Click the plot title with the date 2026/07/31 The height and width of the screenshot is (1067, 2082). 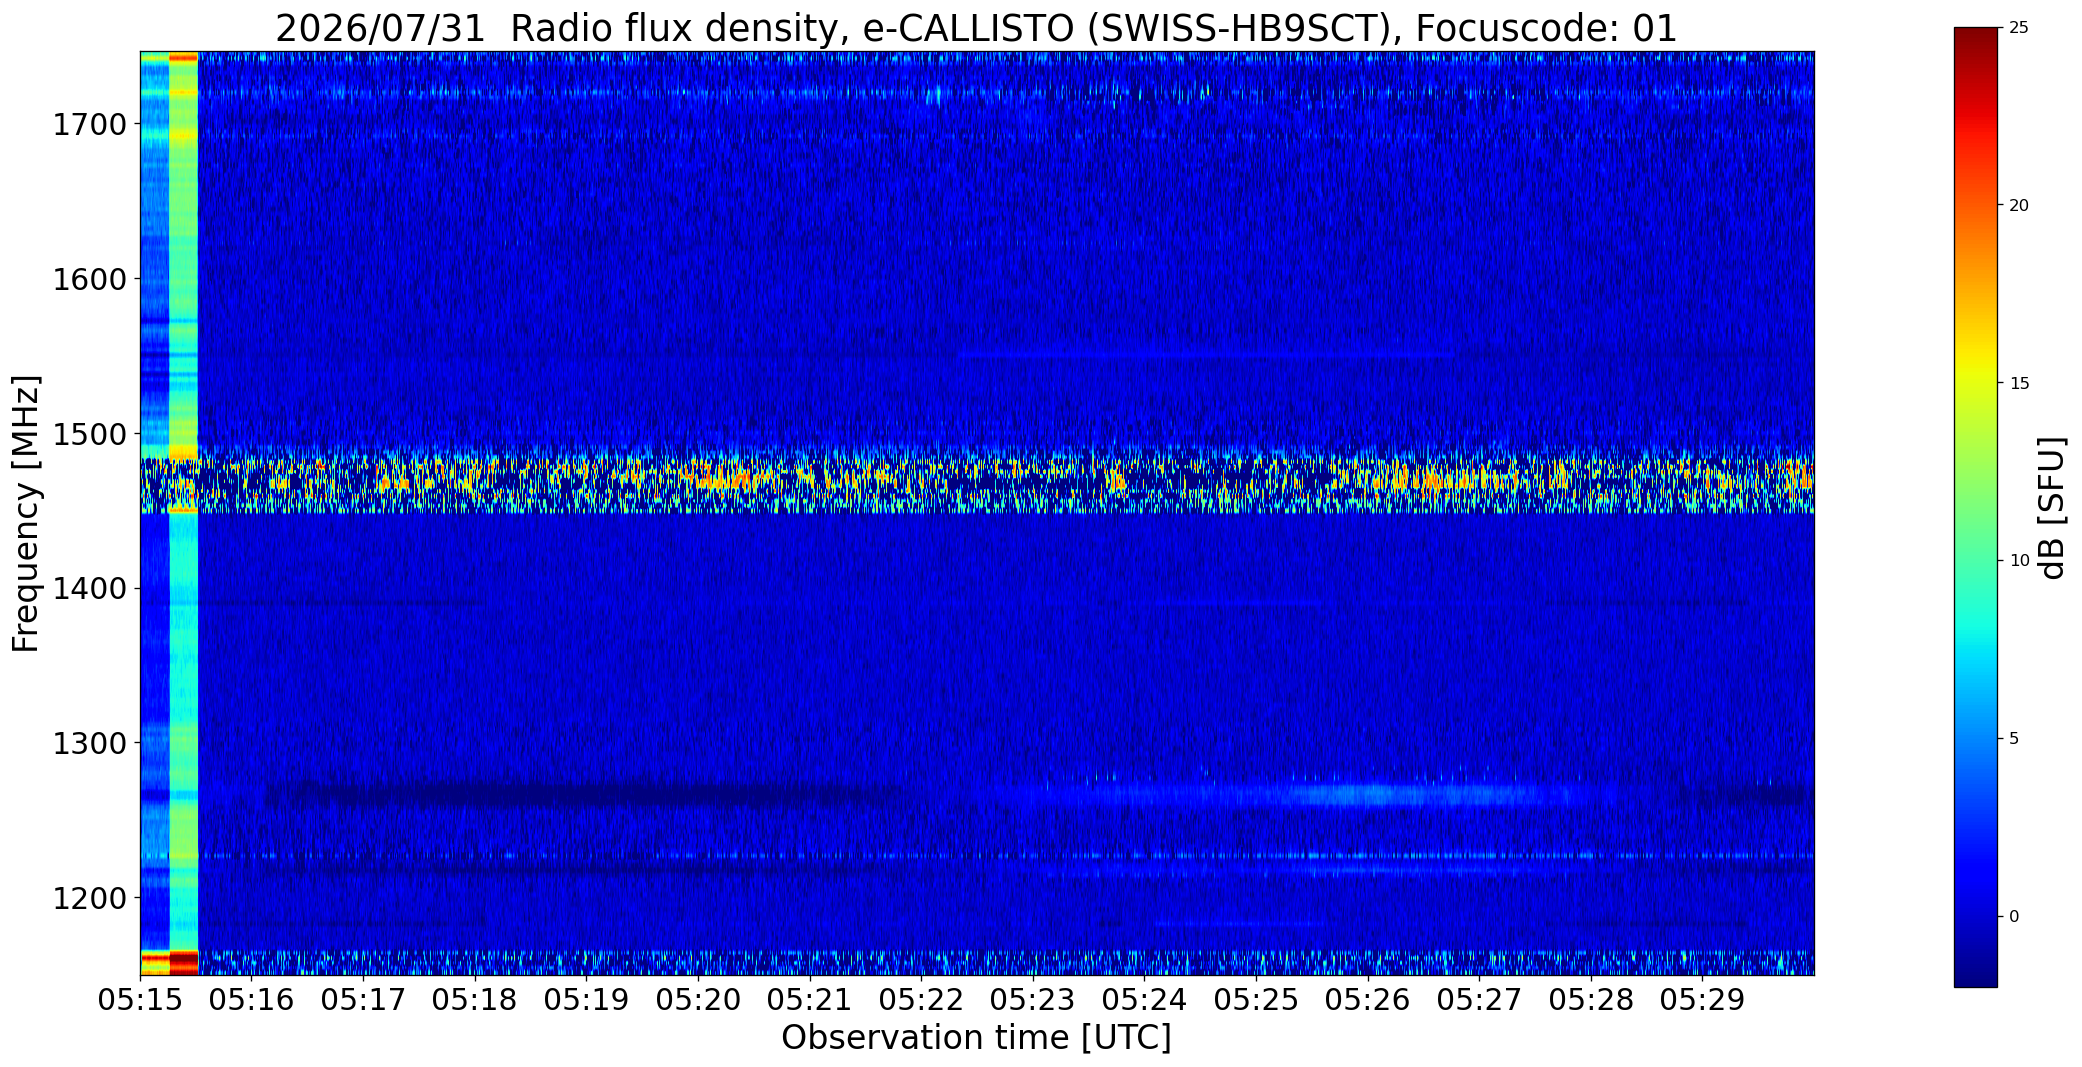pos(976,28)
